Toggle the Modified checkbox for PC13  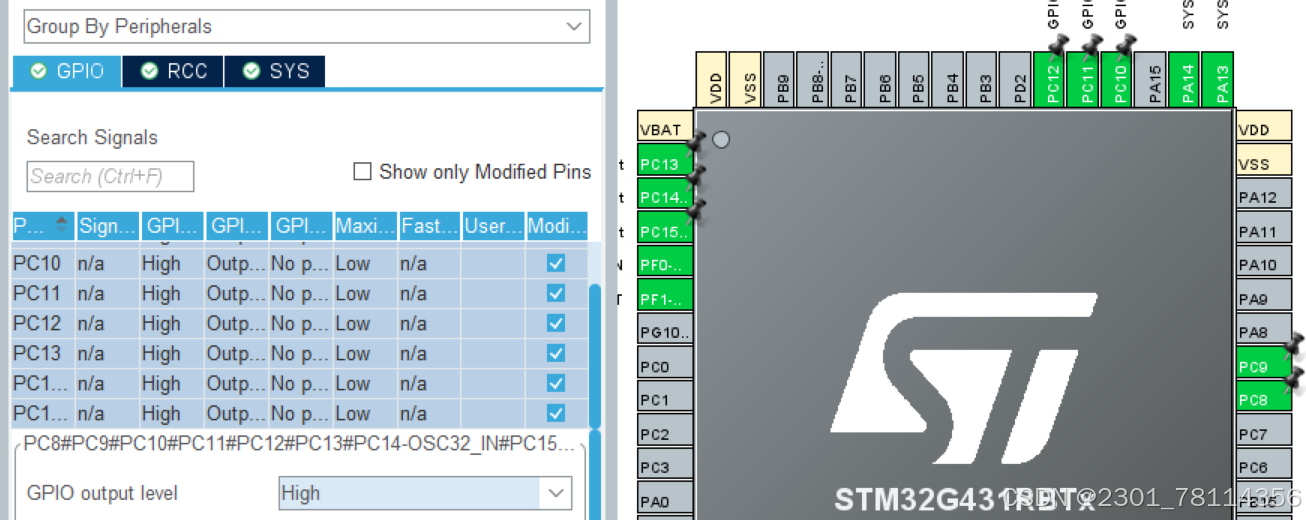556,353
